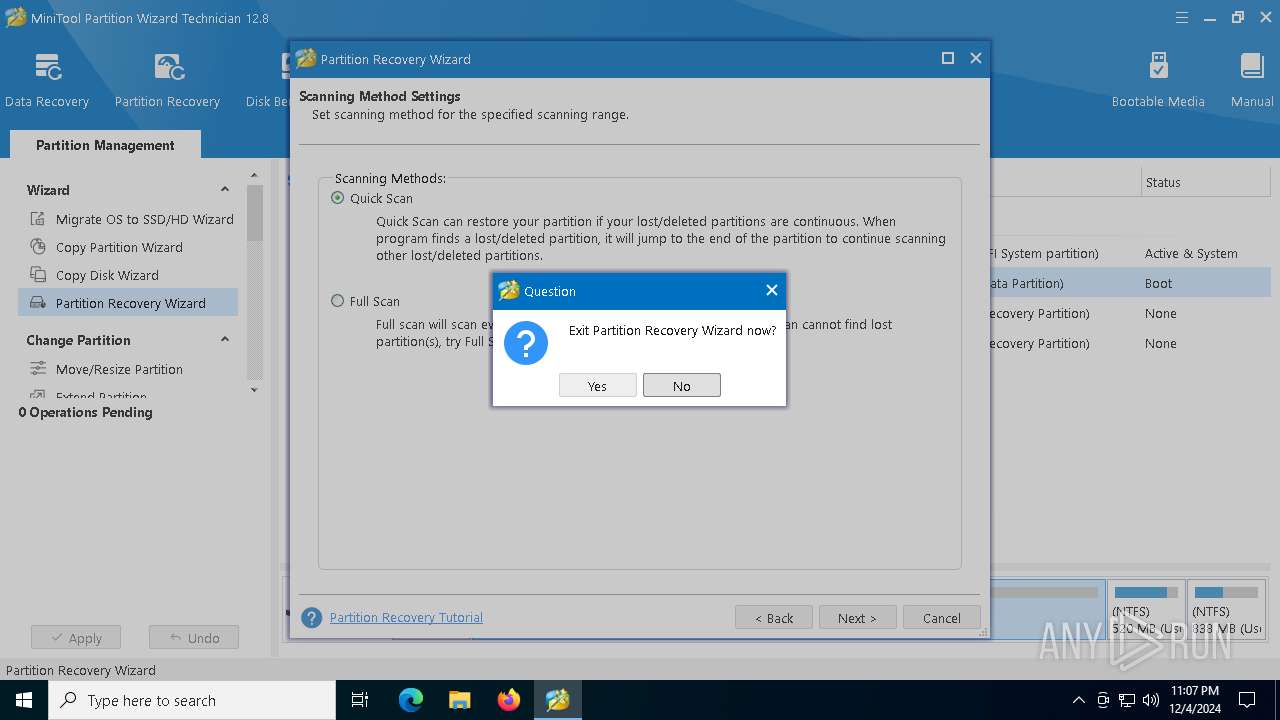
Task: Click the Undo button
Action: click(194, 638)
